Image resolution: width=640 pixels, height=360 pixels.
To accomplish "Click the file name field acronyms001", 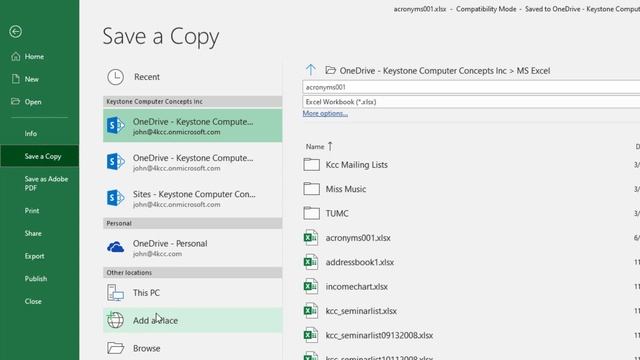I will 471,87.
